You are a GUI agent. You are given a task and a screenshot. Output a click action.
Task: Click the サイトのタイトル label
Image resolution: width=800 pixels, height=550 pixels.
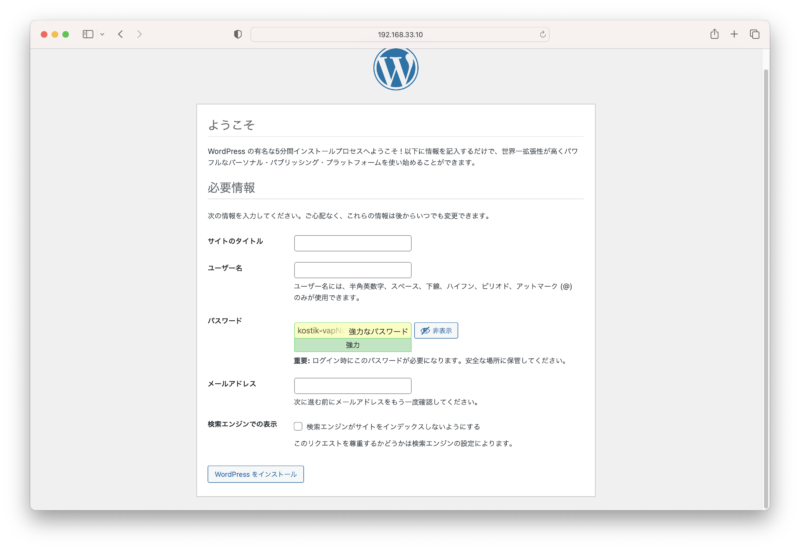point(235,241)
